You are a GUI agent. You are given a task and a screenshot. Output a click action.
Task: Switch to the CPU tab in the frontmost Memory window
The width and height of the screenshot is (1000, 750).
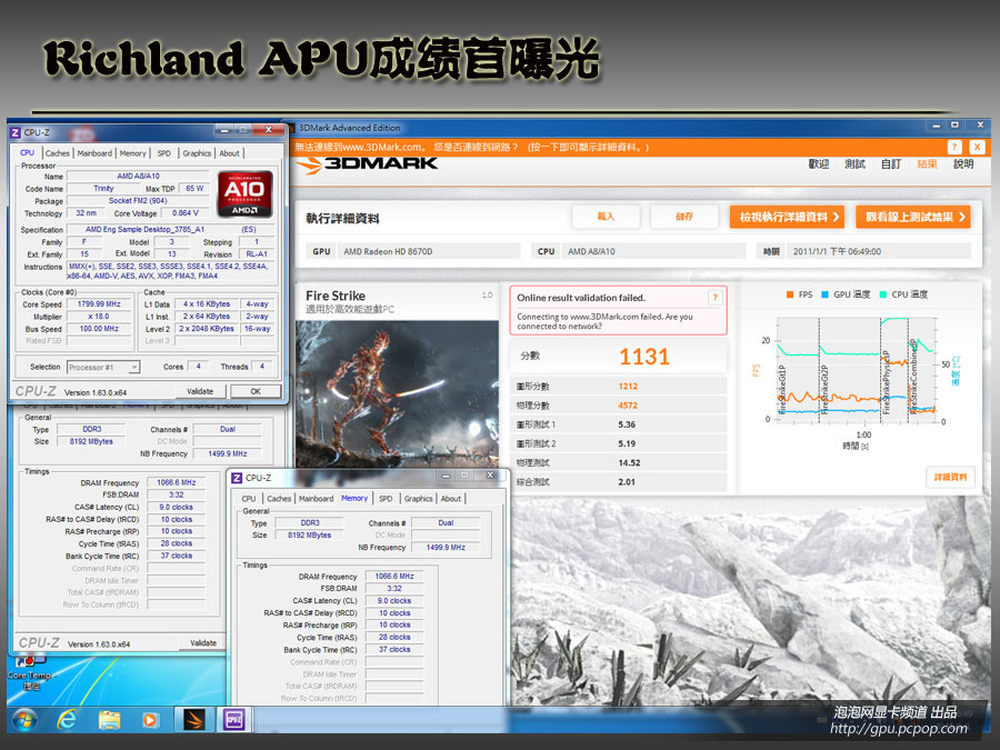point(249,499)
